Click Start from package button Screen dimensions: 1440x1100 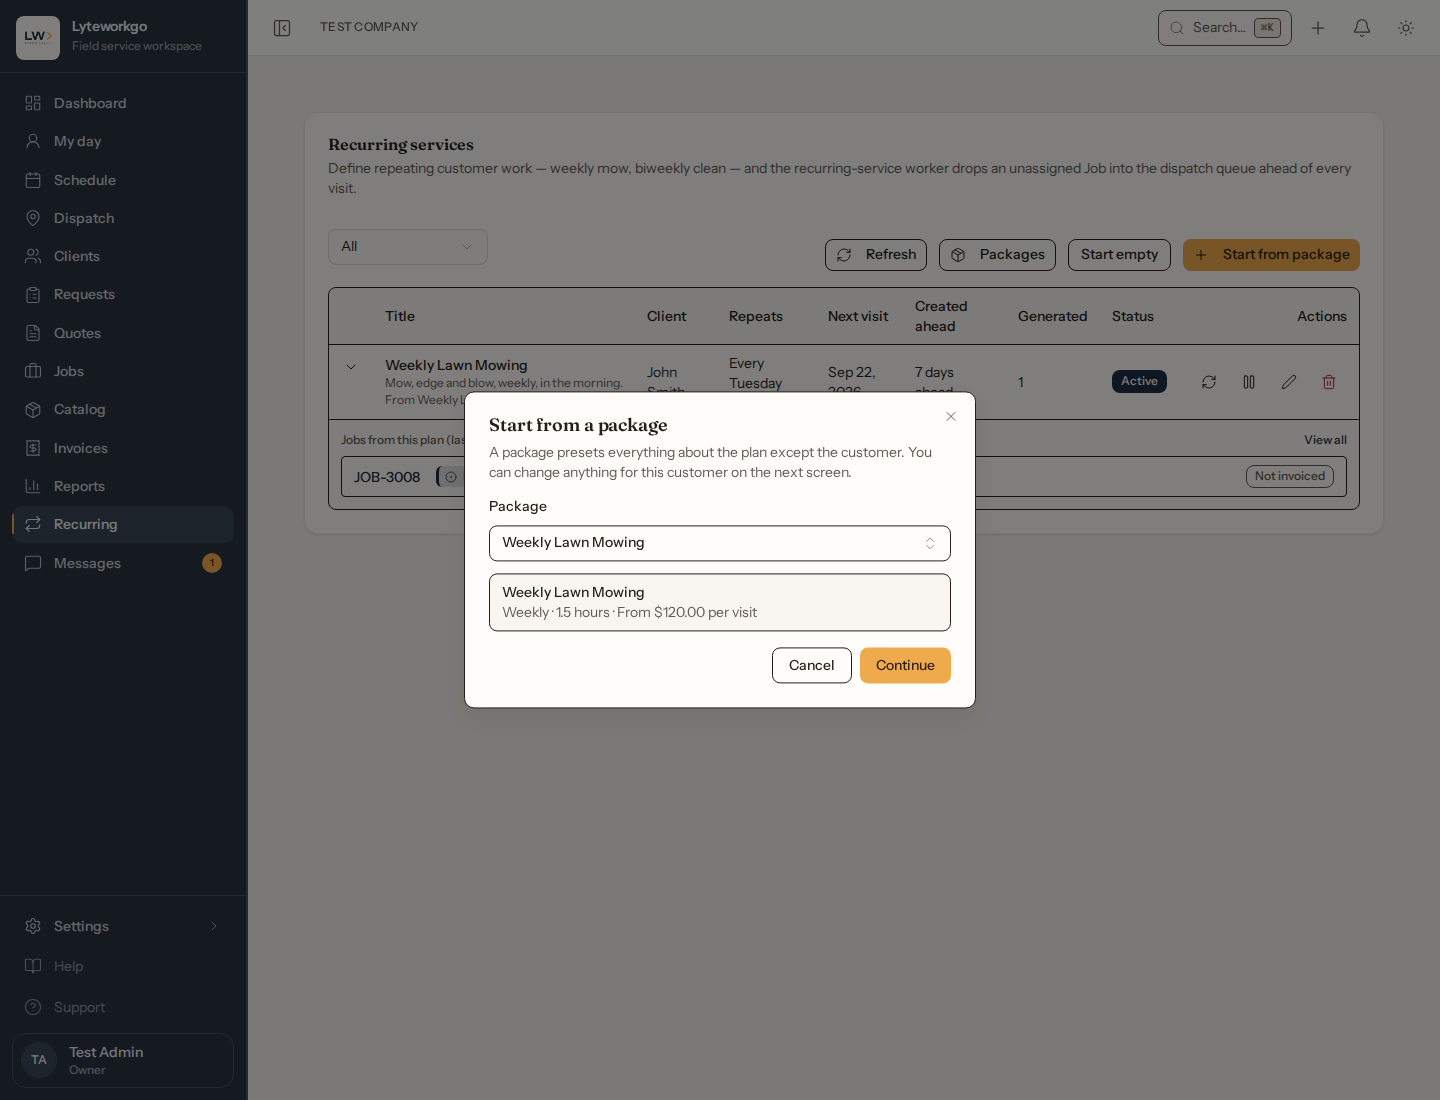click(1271, 255)
